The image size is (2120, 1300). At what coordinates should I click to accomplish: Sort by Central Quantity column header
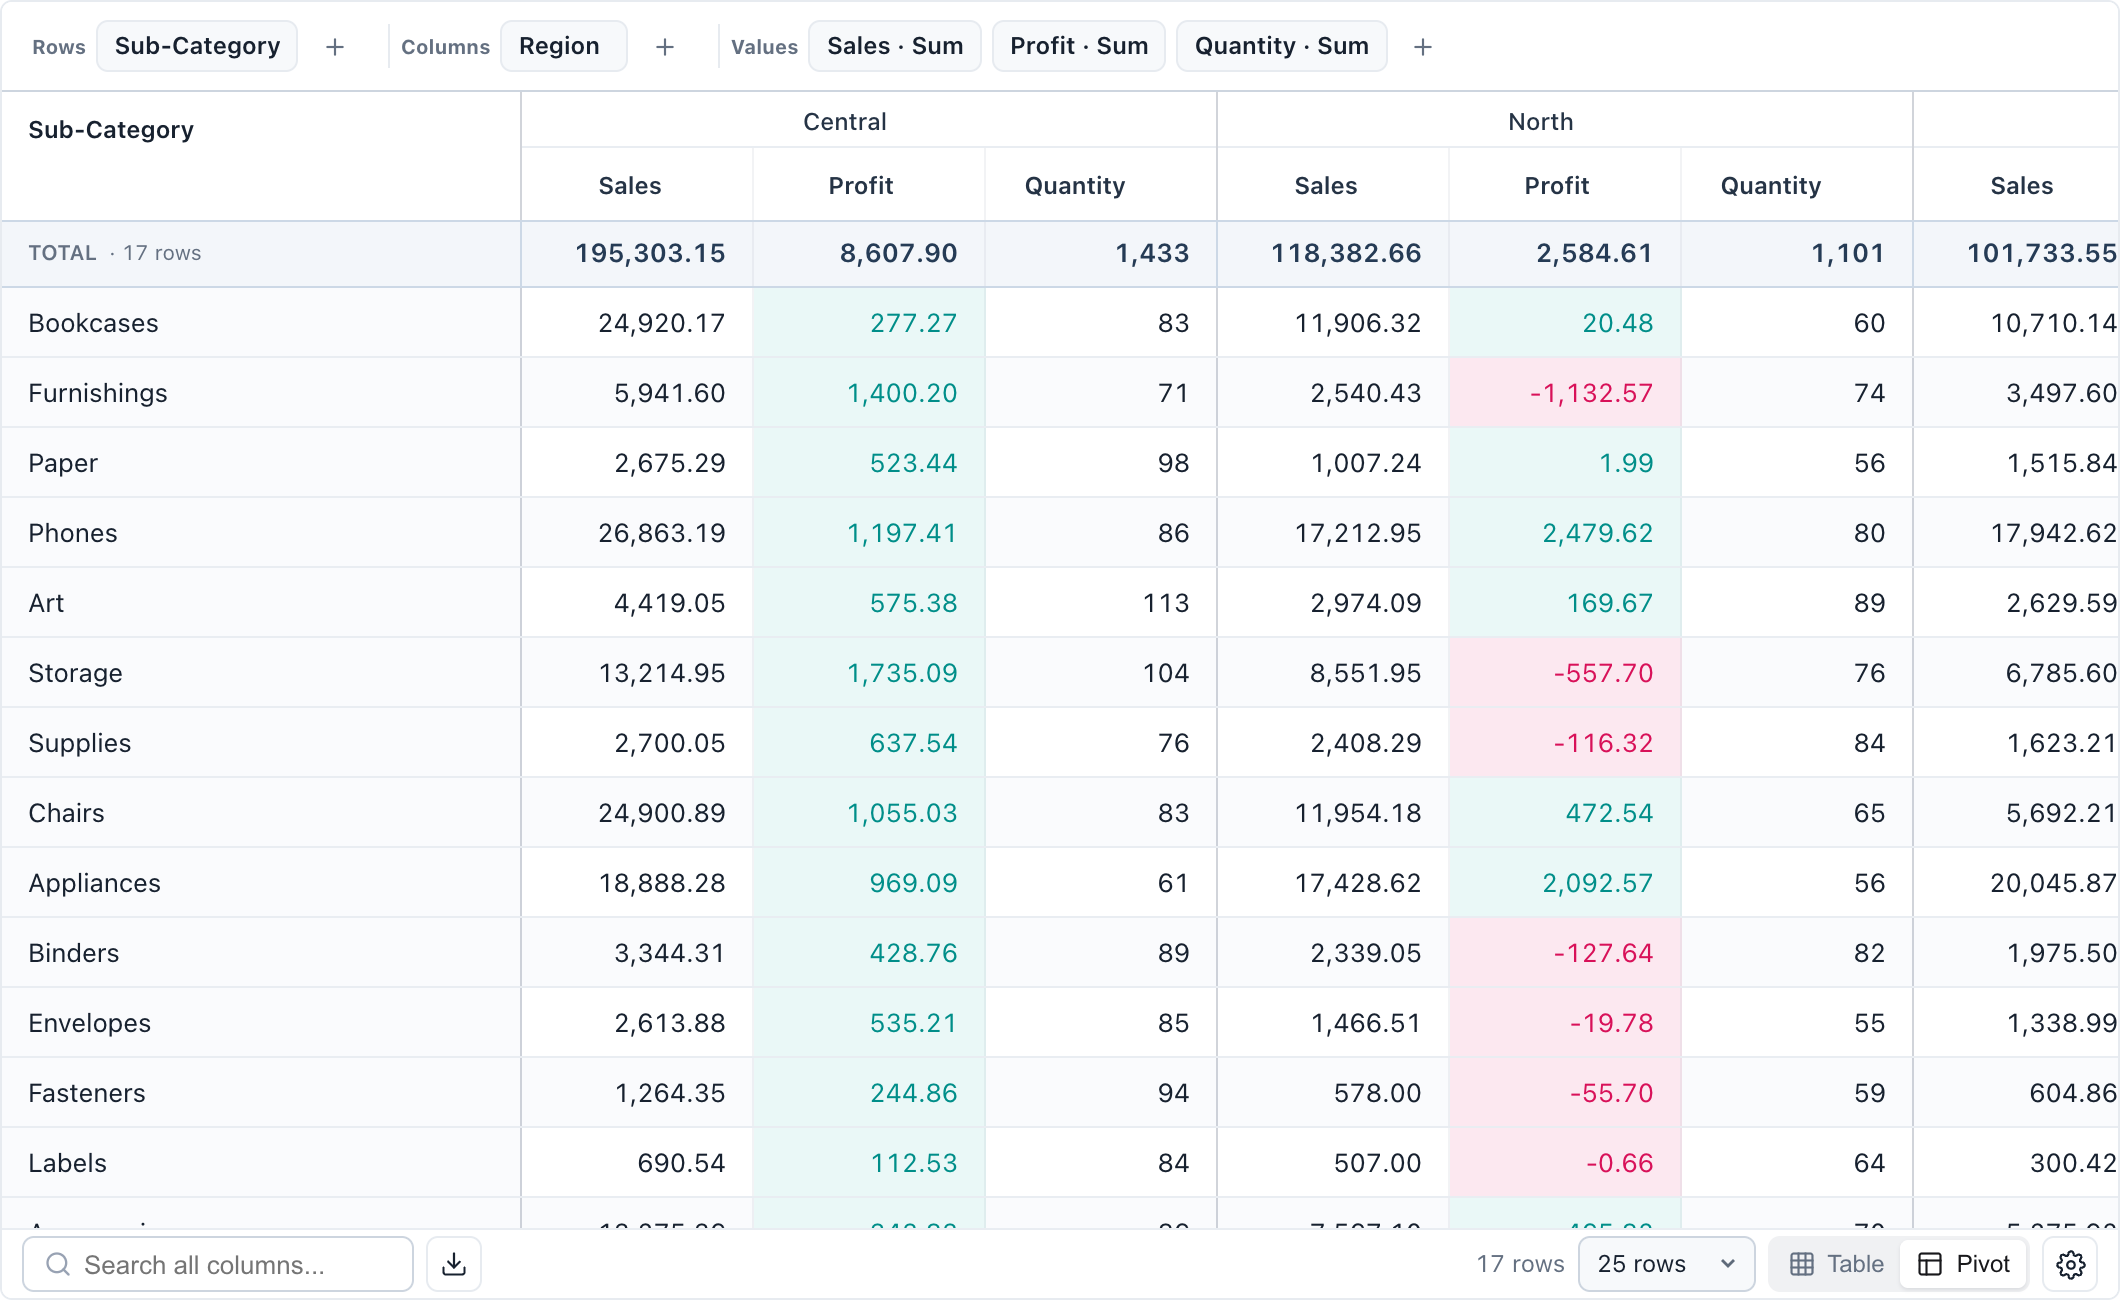pos(1075,186)
